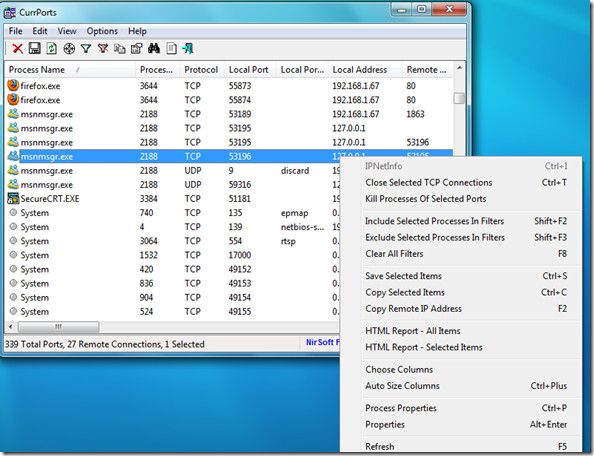Click the properties toolbar icon
Viewport: 594px width, 456px height.
coord(137,48)
